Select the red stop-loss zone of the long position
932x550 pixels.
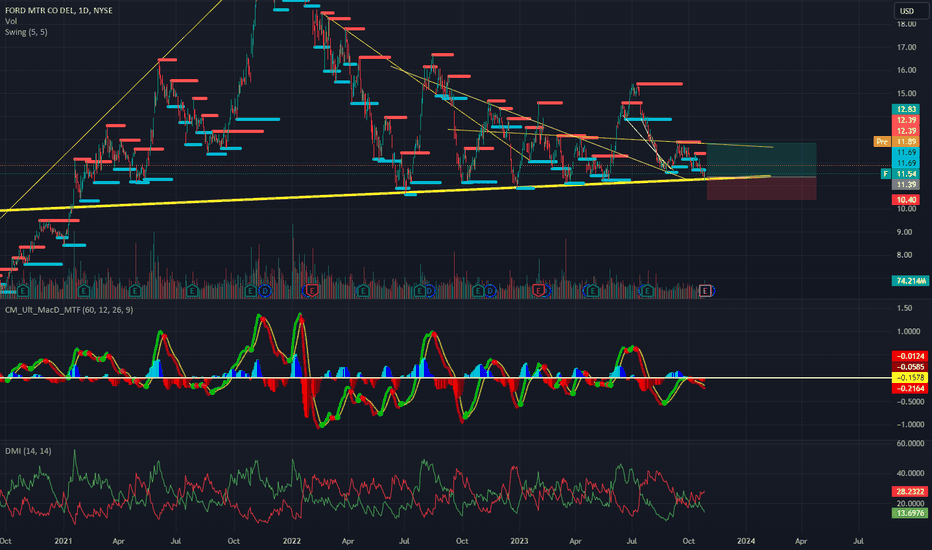point(761,188)
